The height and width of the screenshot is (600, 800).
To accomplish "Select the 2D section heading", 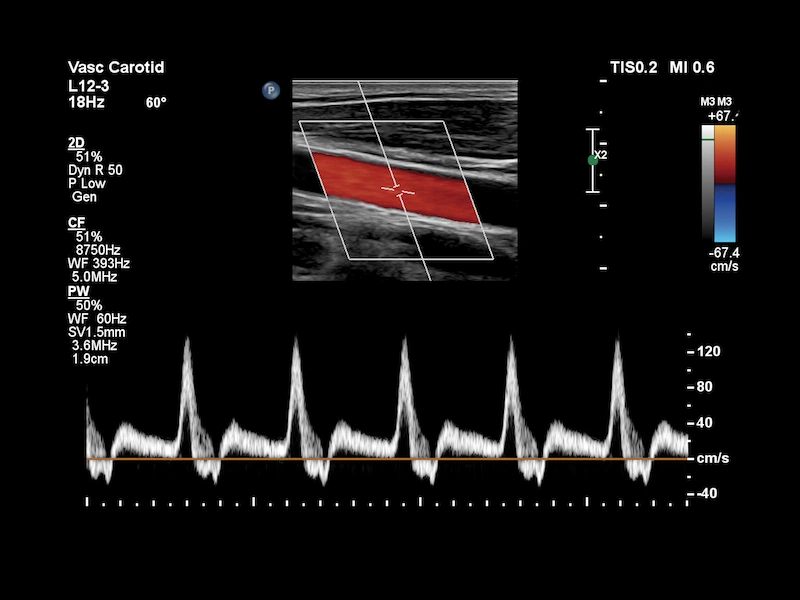I will click(76, 143).
